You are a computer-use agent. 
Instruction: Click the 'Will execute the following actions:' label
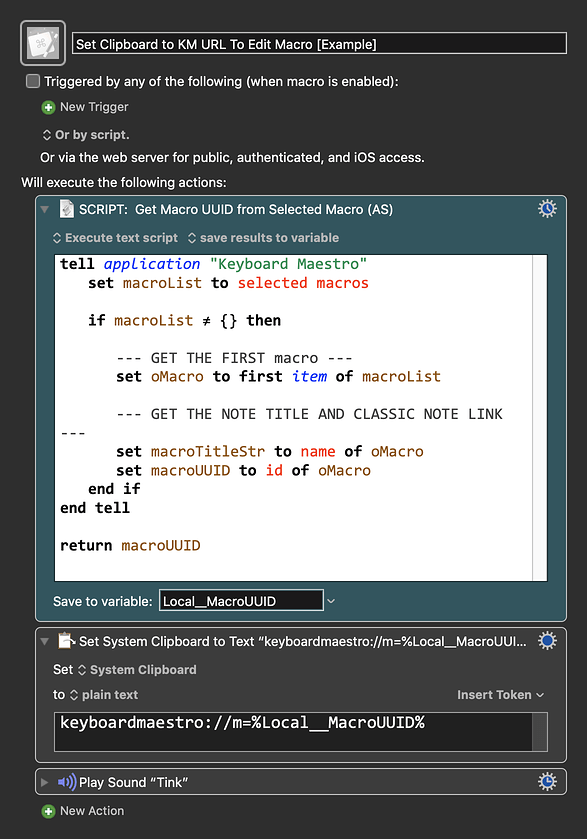pyautogui.click(x=124, y=182)
